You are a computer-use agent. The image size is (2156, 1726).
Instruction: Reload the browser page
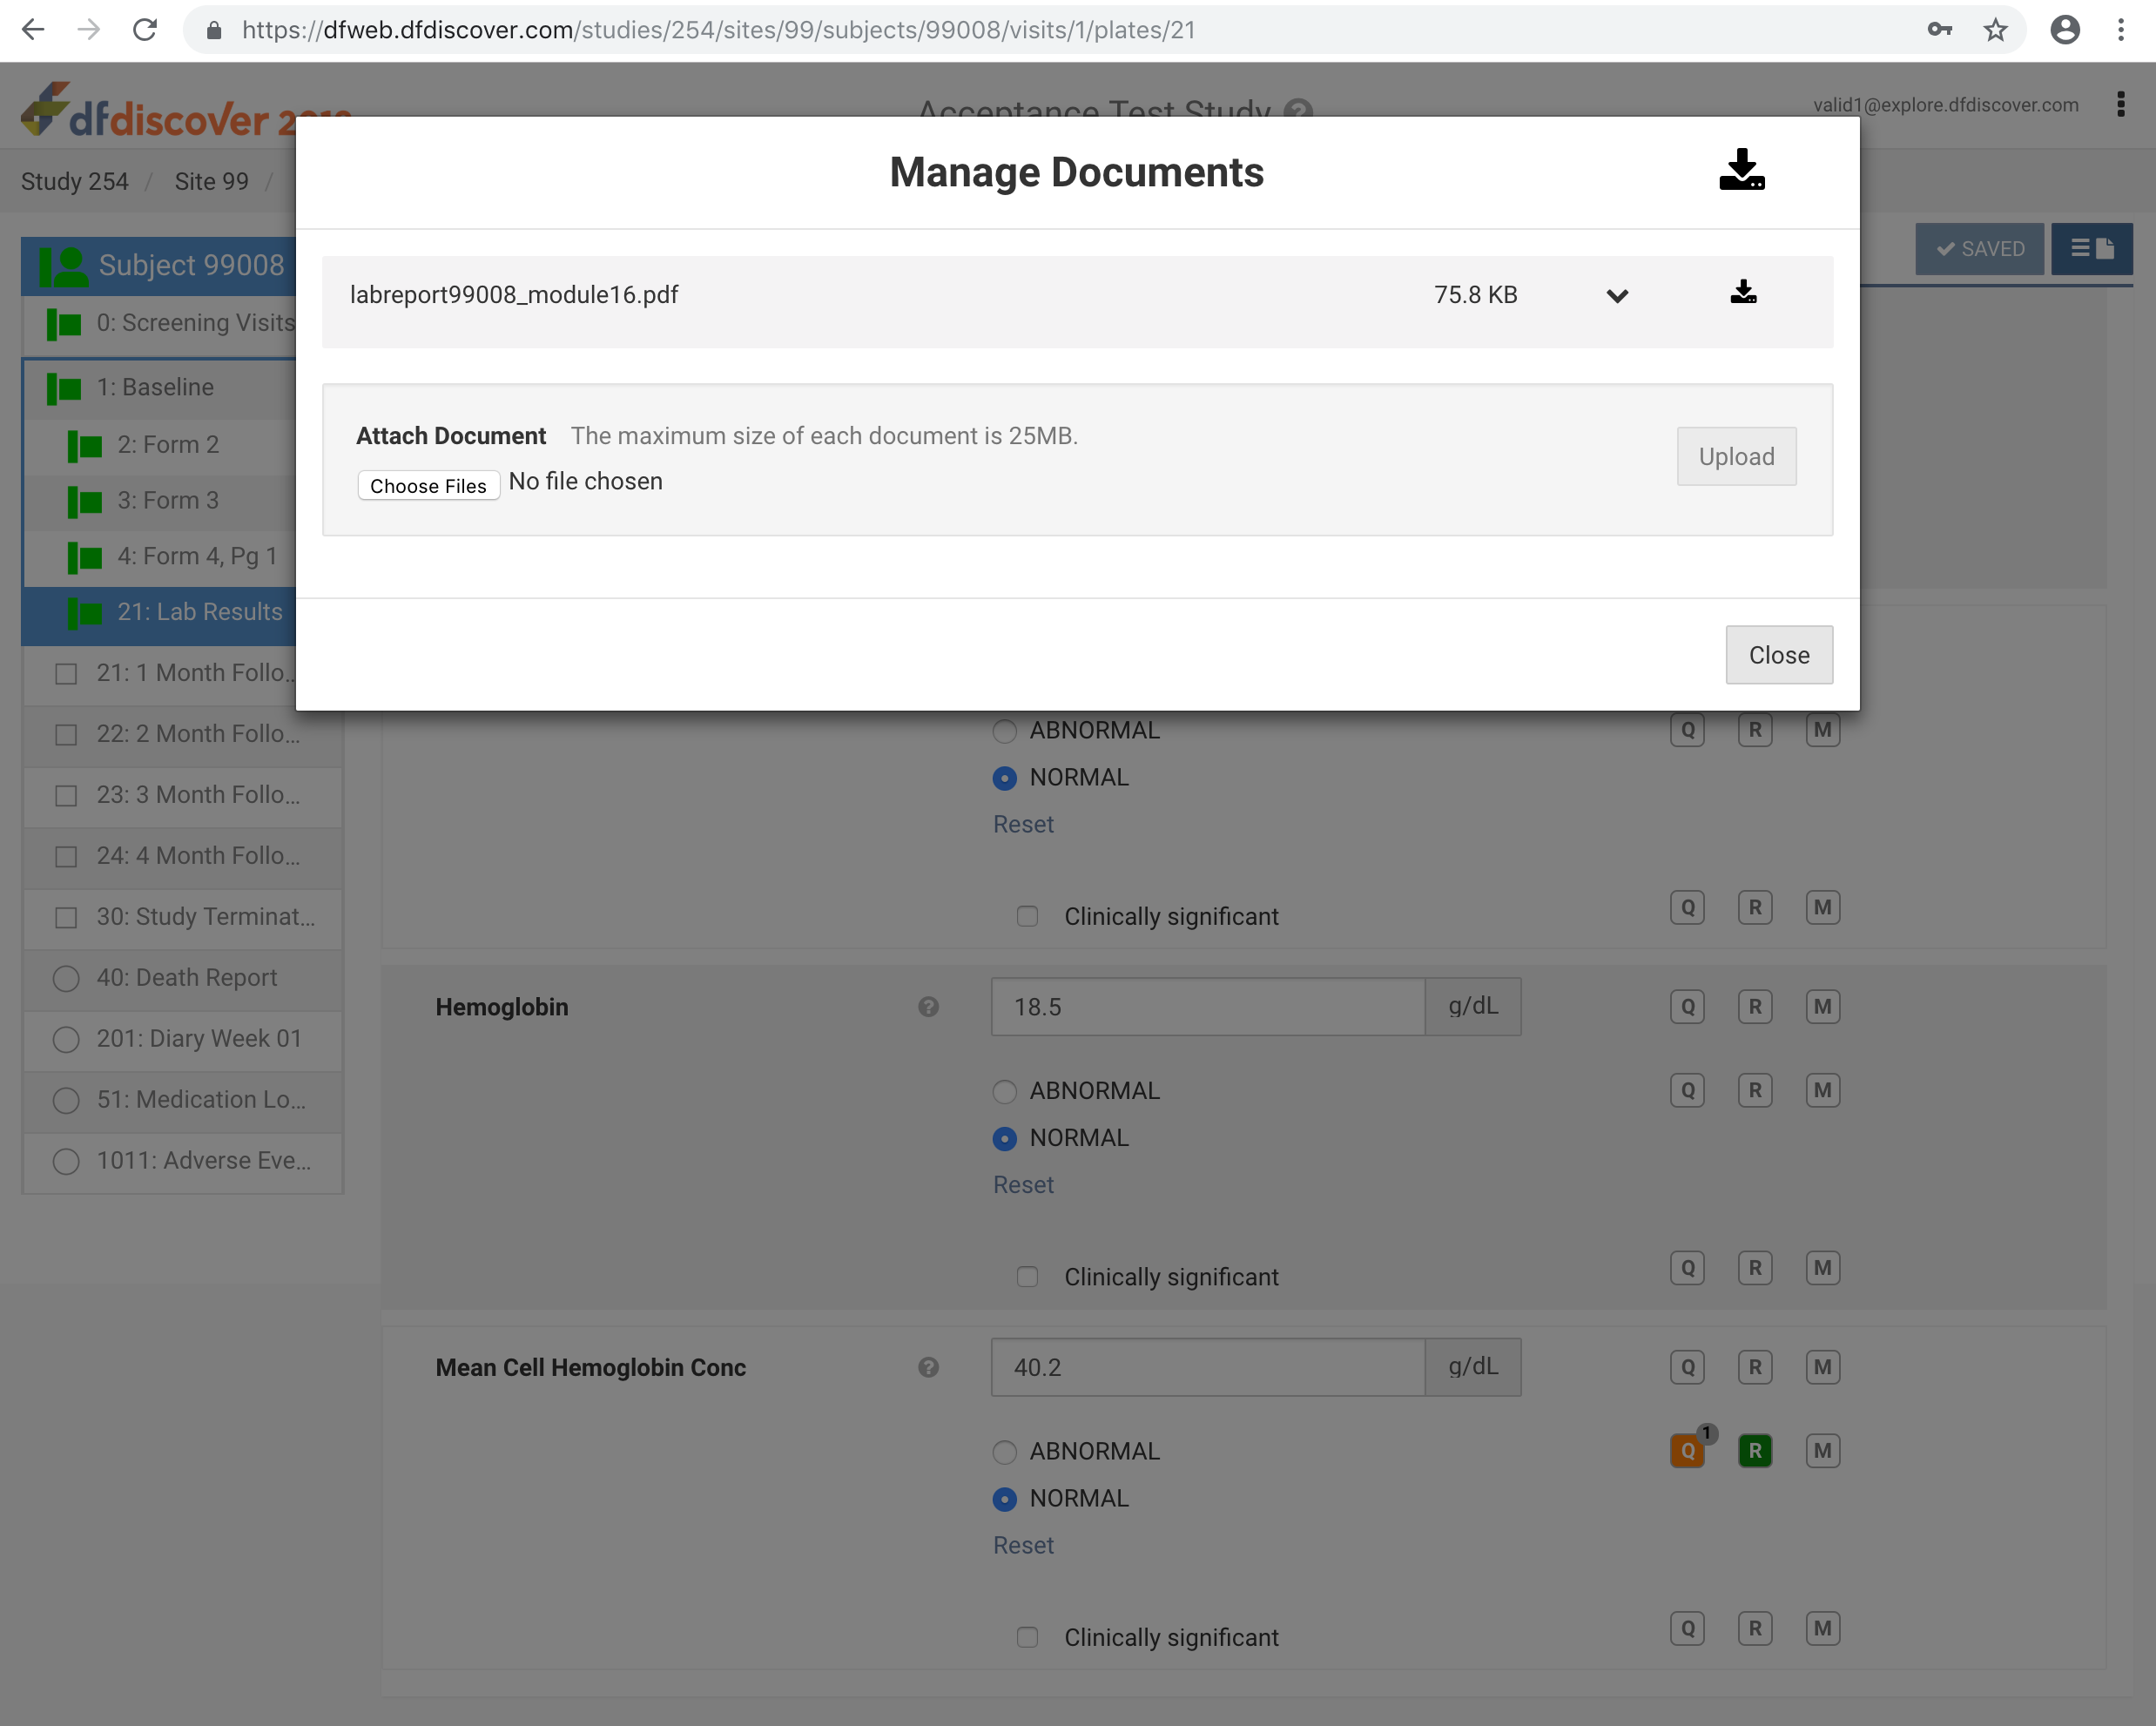coord(146,30)
